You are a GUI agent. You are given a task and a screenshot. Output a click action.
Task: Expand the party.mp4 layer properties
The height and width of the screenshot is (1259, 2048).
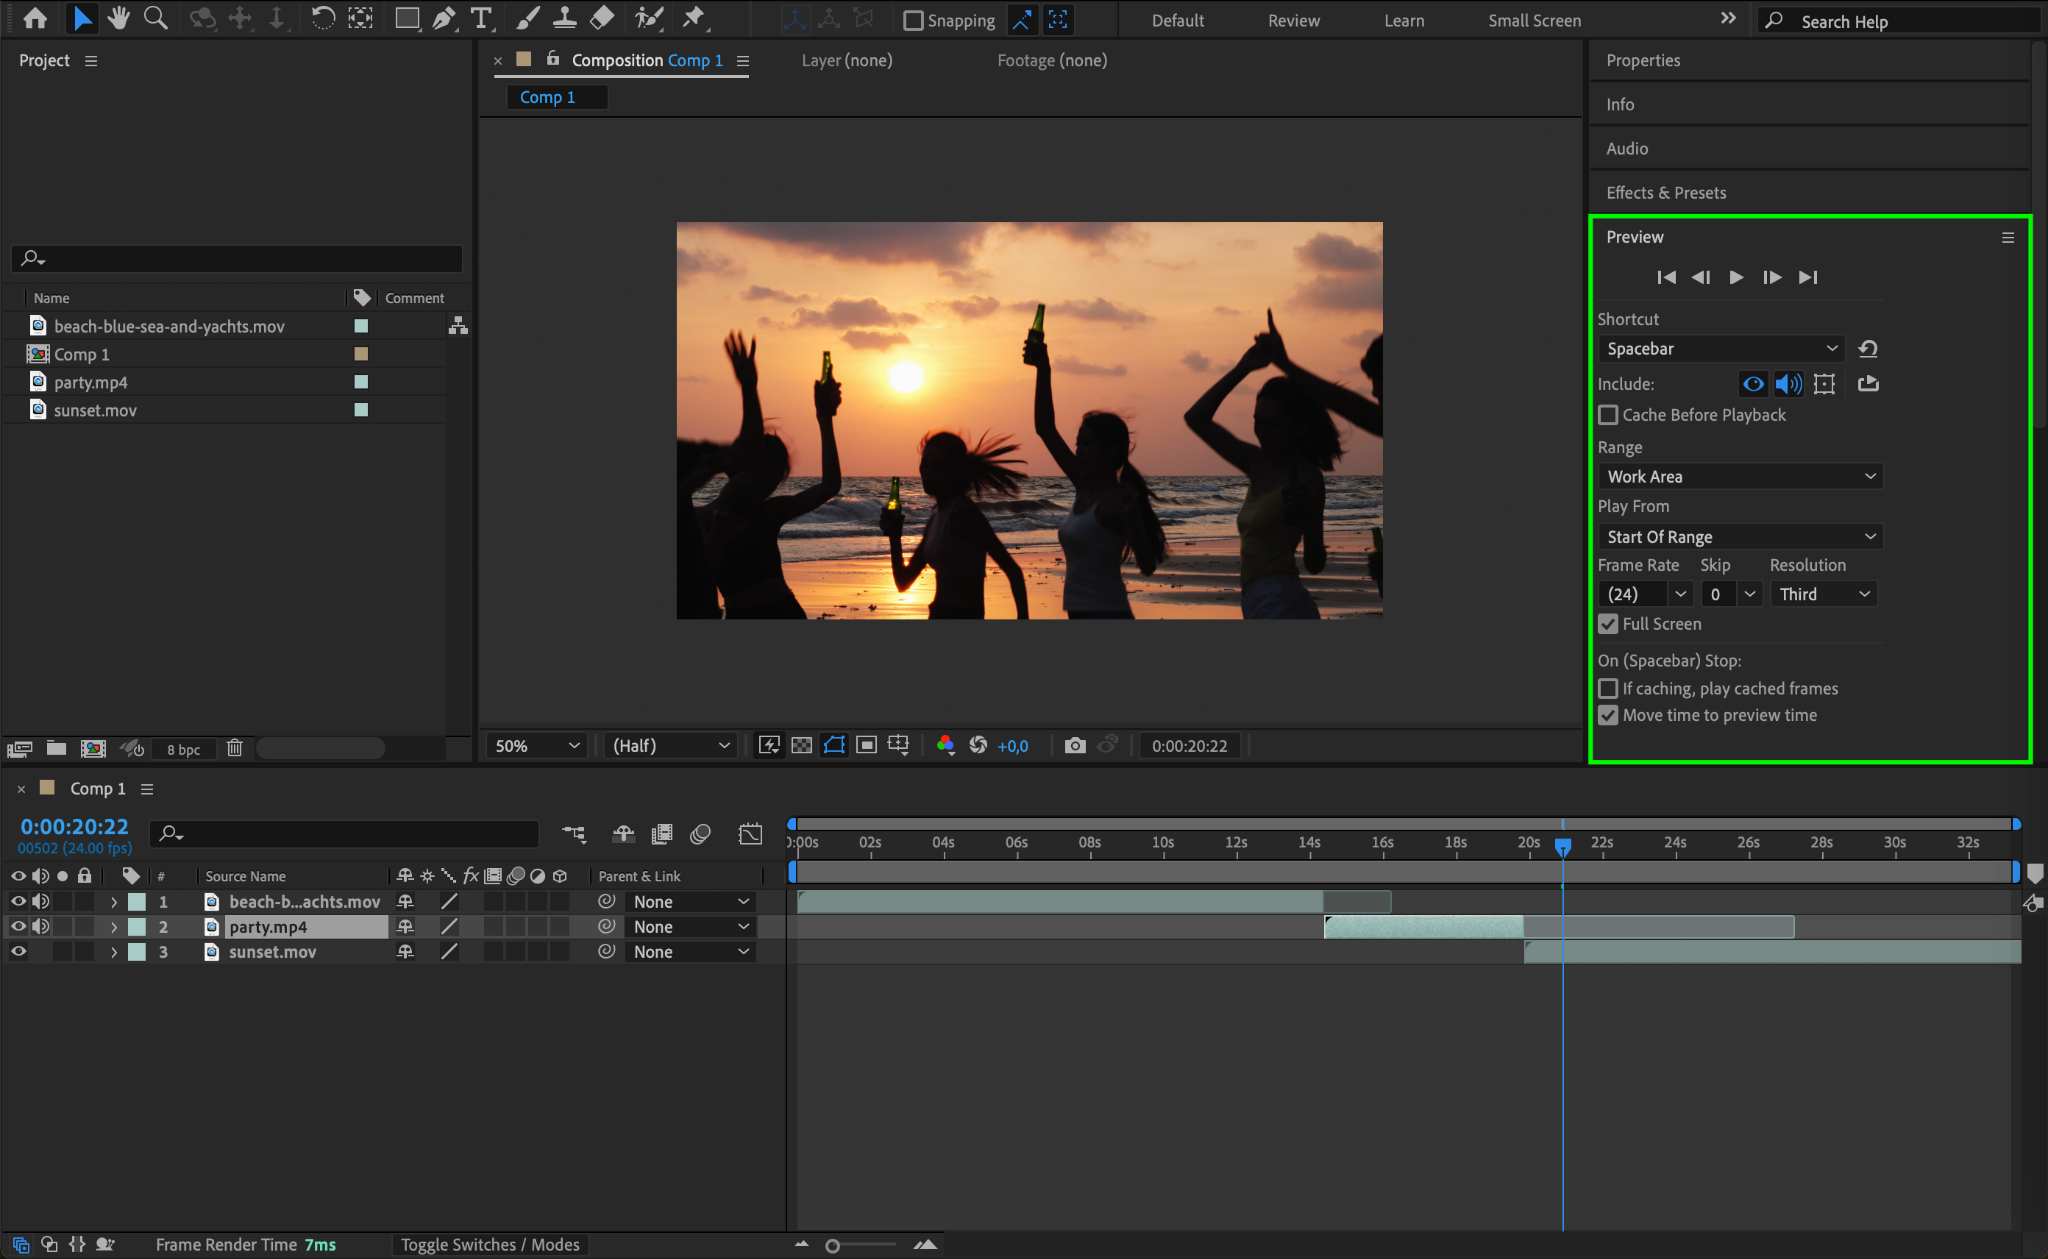pos(113,927)
